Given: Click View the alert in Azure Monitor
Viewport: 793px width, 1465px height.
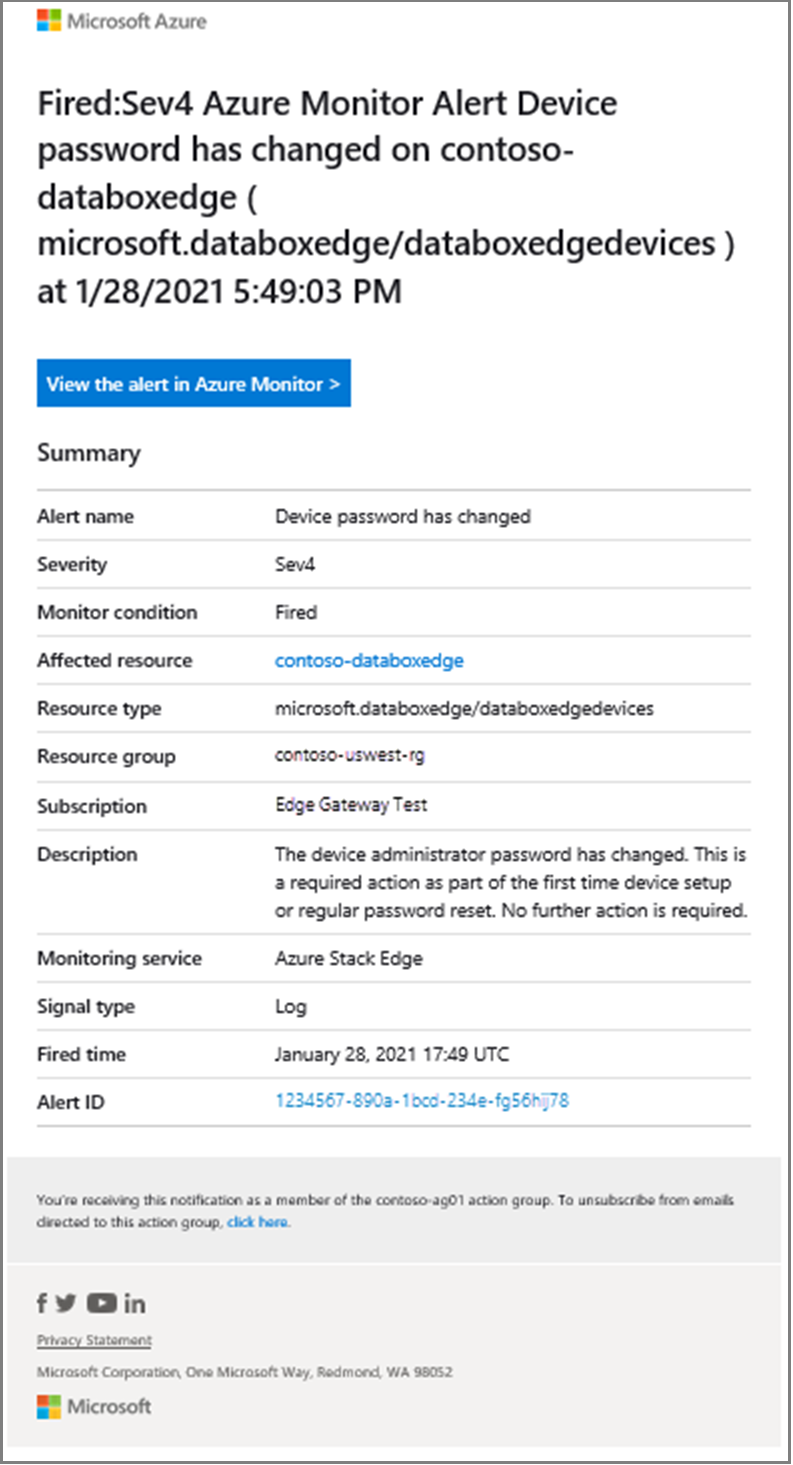Looking at the screenshot, I should [x=193, y=383].
